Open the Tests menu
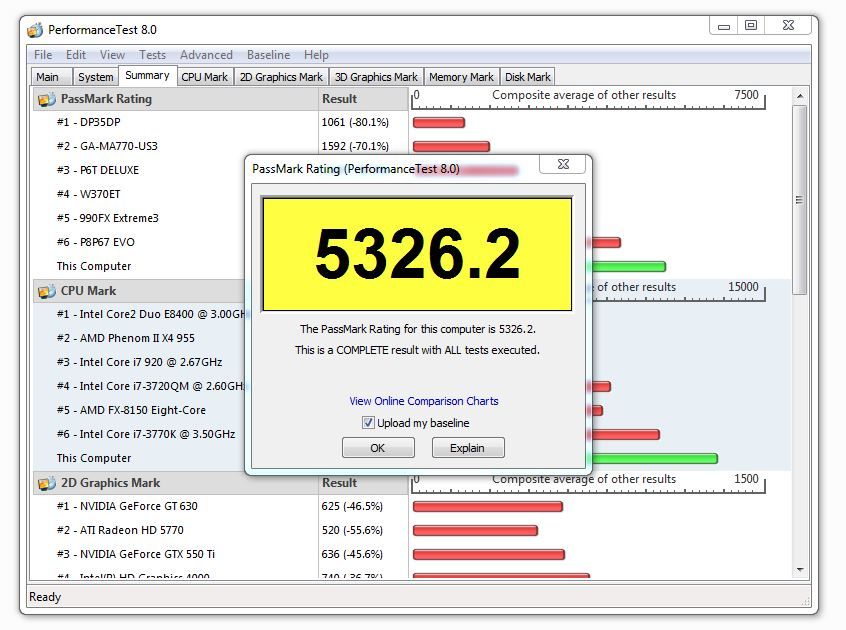This screenshot has width=846, height=630. [x=153, y=55]
